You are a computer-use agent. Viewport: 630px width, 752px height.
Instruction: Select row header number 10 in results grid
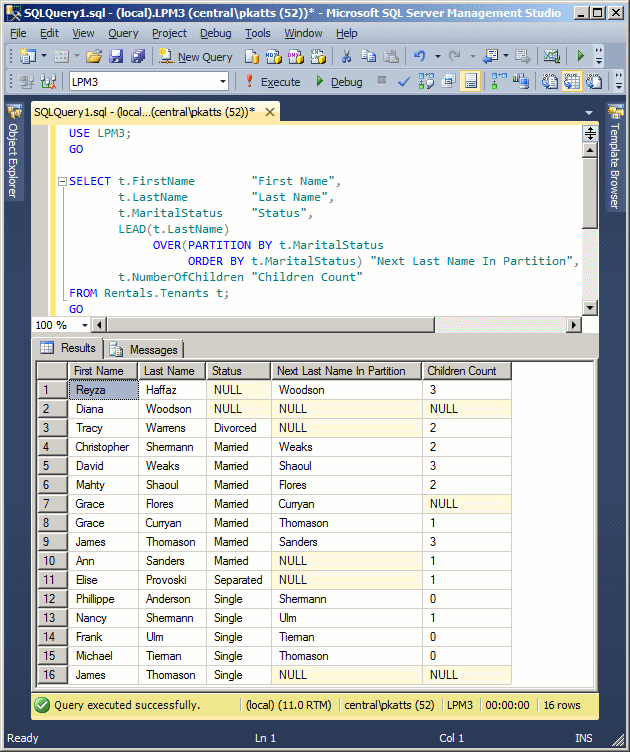(52, 561)
